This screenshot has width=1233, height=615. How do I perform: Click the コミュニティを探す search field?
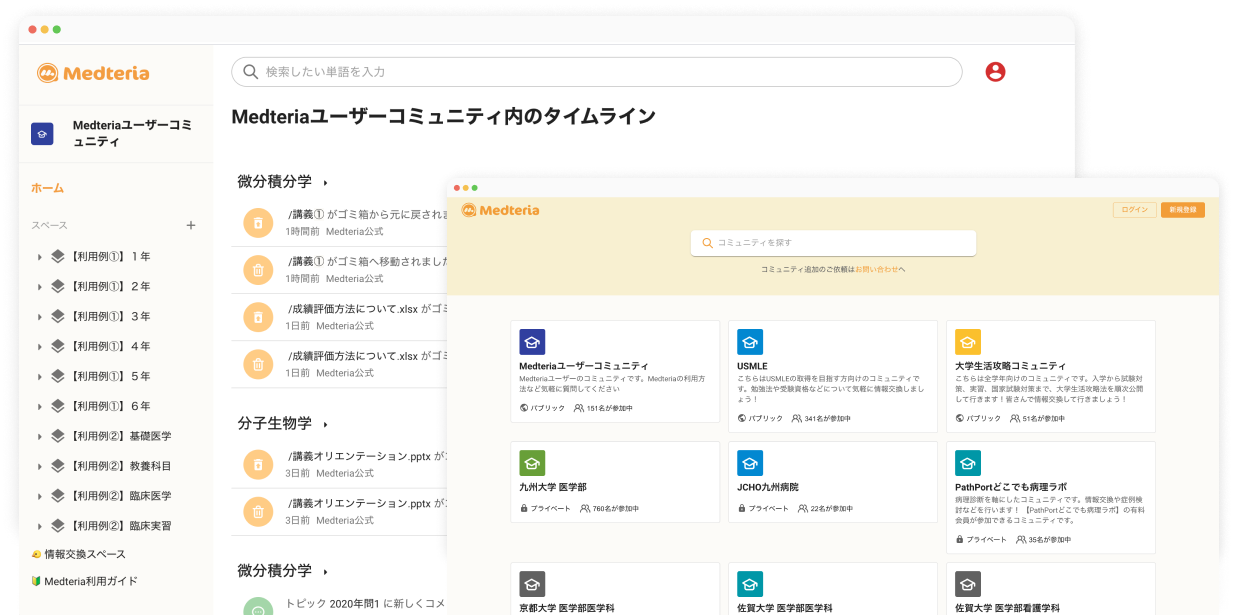833,243
